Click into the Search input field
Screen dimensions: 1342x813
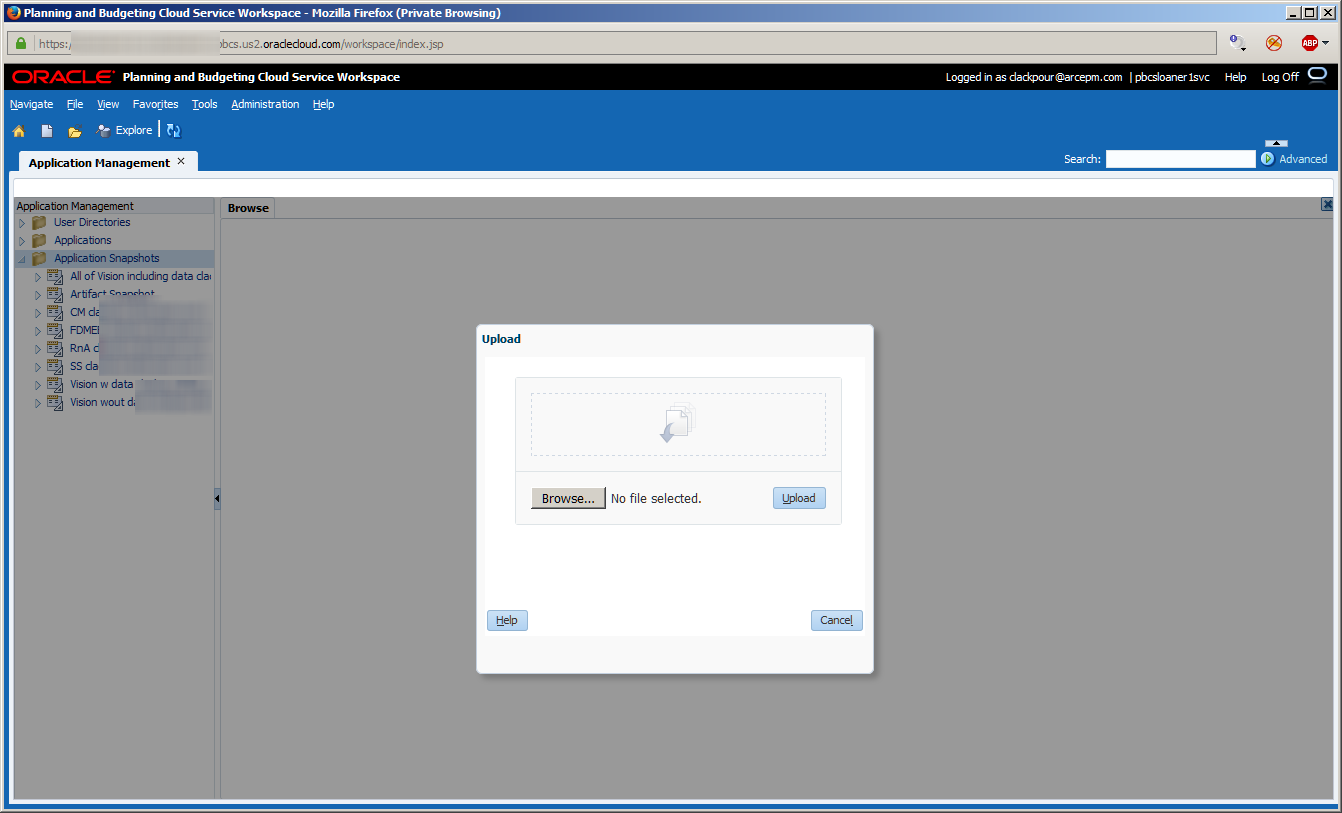(1180, 159)
